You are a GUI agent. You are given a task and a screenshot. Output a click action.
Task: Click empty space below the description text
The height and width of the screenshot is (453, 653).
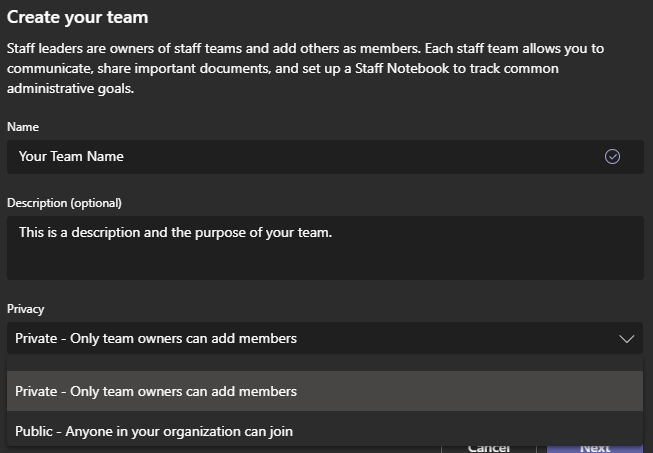pos(324,263)
